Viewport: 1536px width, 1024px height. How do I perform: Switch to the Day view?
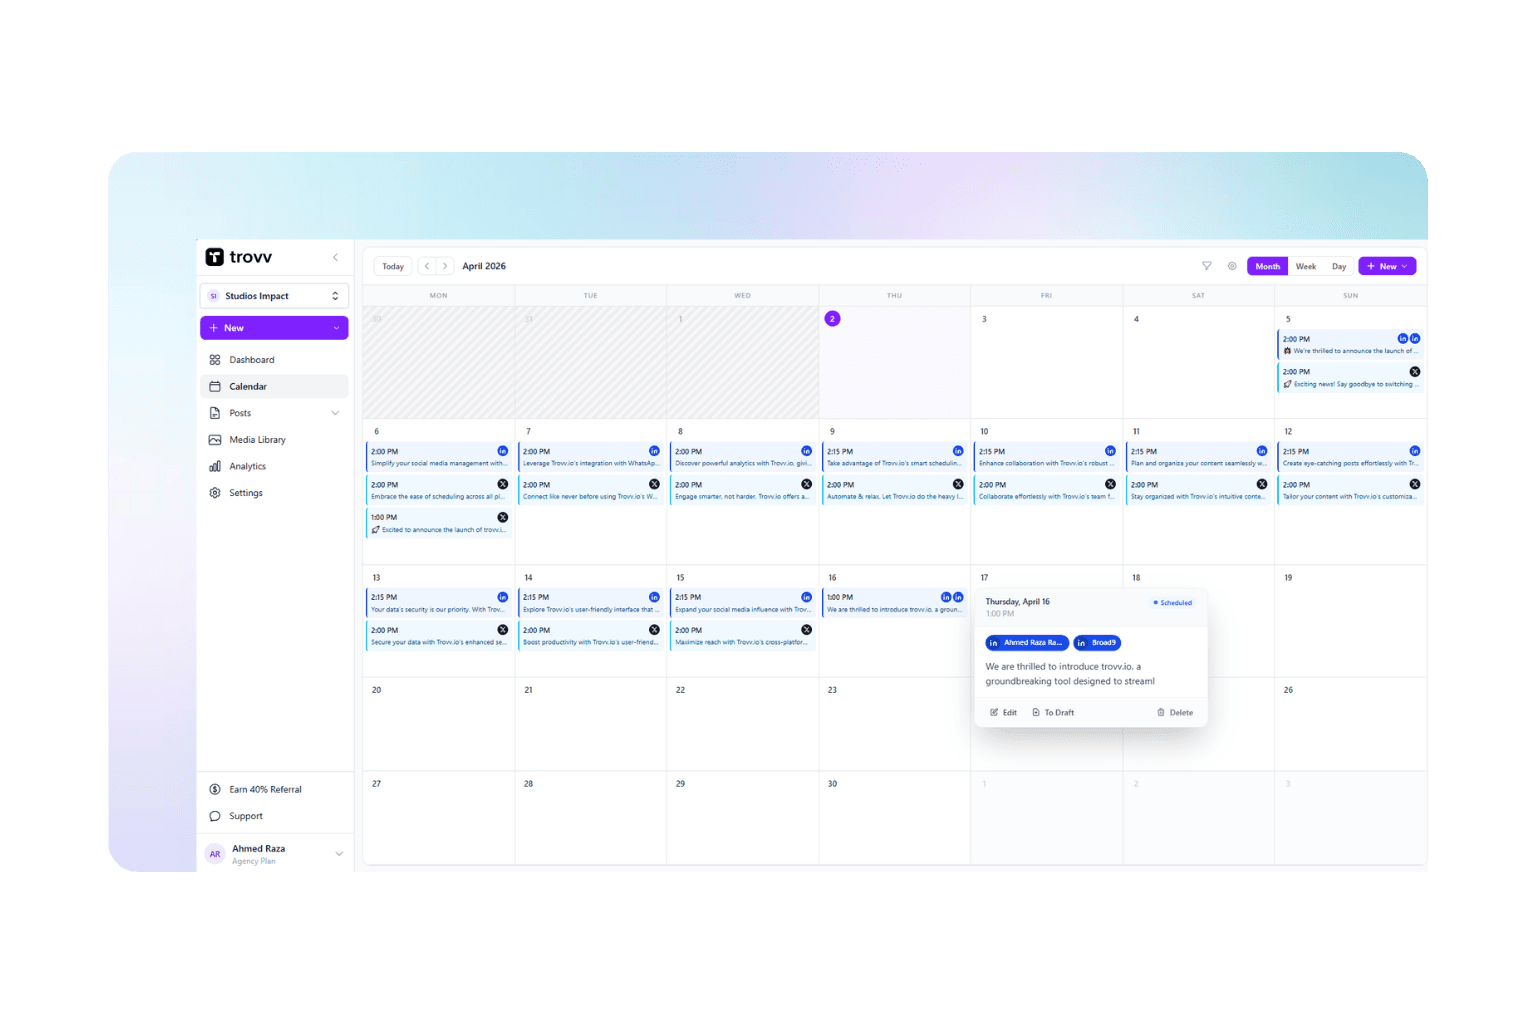click(1338, 266)
